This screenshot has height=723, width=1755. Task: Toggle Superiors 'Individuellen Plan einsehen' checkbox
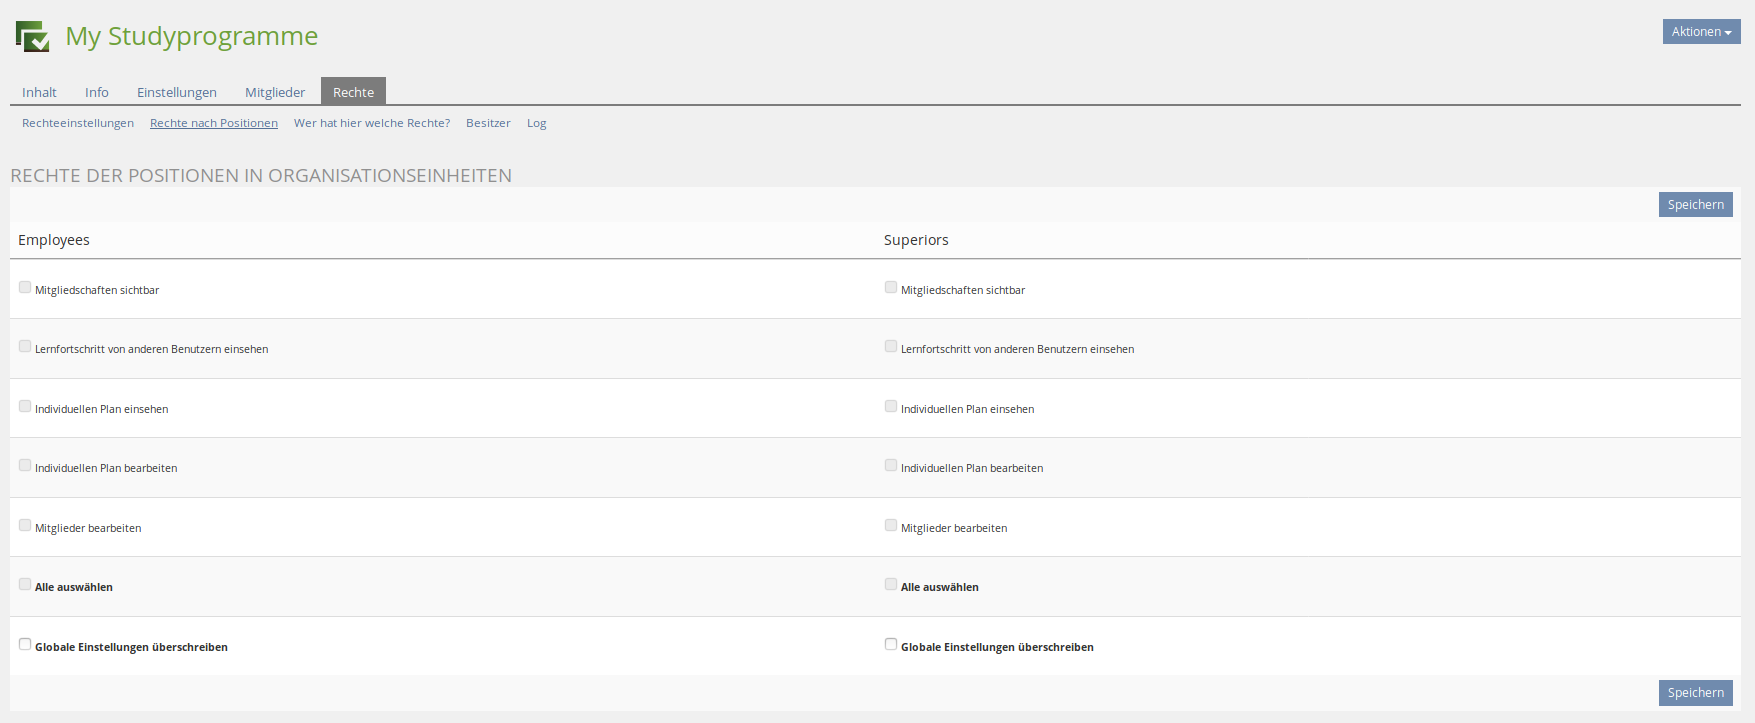point(891,406)
